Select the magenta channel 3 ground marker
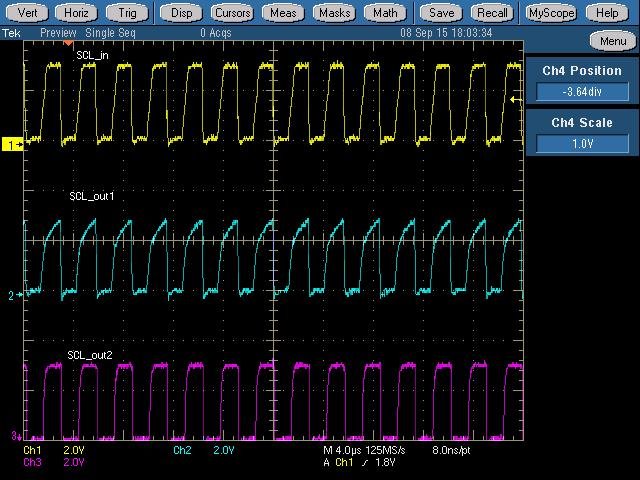 [14, 436]
